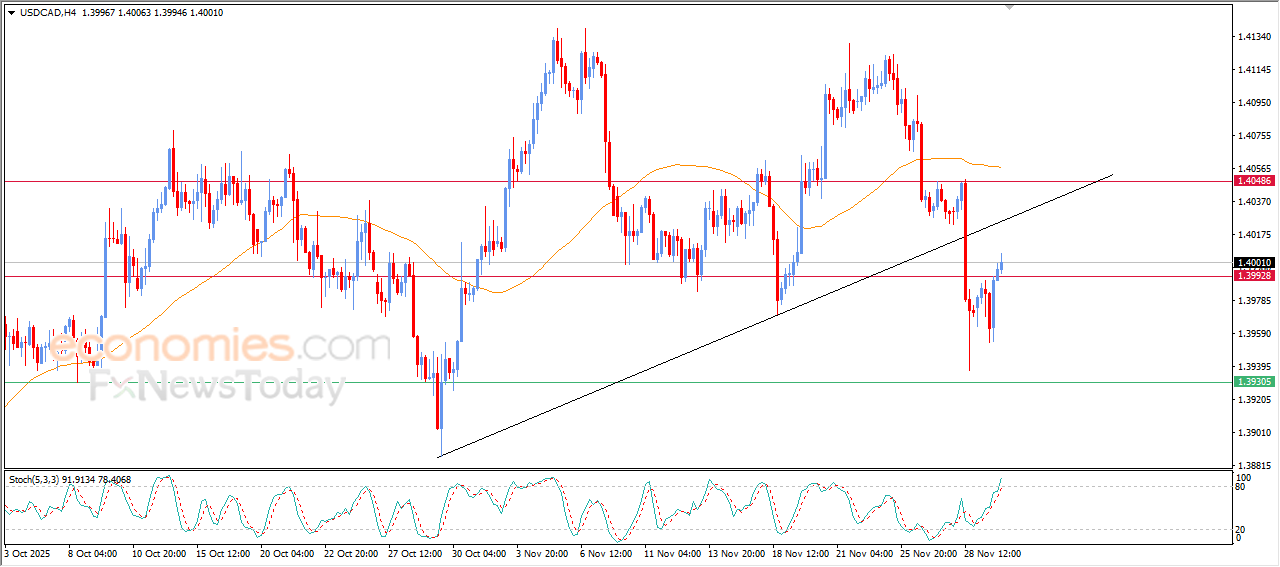Image resolution: width=1280 pixels, height=567 pixels.
Task: Click the 1.40370 price scale label
Action: point(1254,202)
